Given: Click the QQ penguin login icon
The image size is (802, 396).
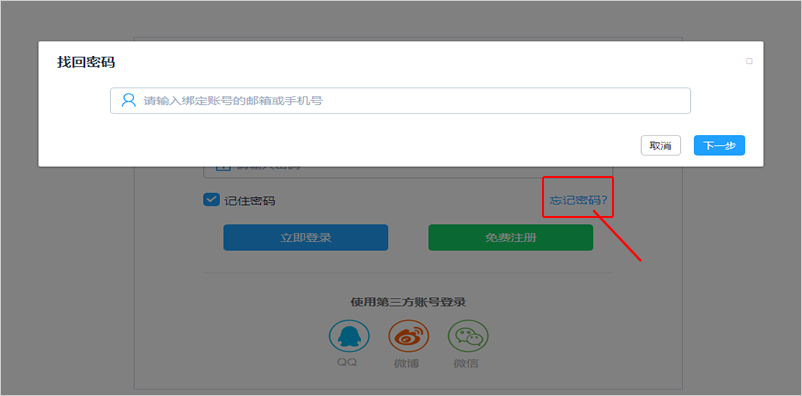Looking at the screenshot, I should 349,336.
